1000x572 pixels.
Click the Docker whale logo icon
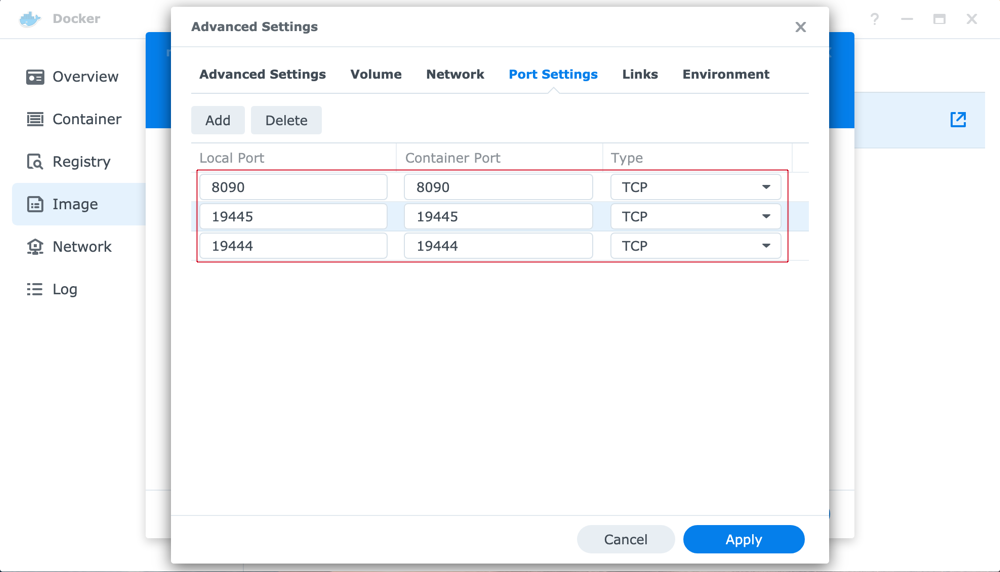click(x=30, y=19)
